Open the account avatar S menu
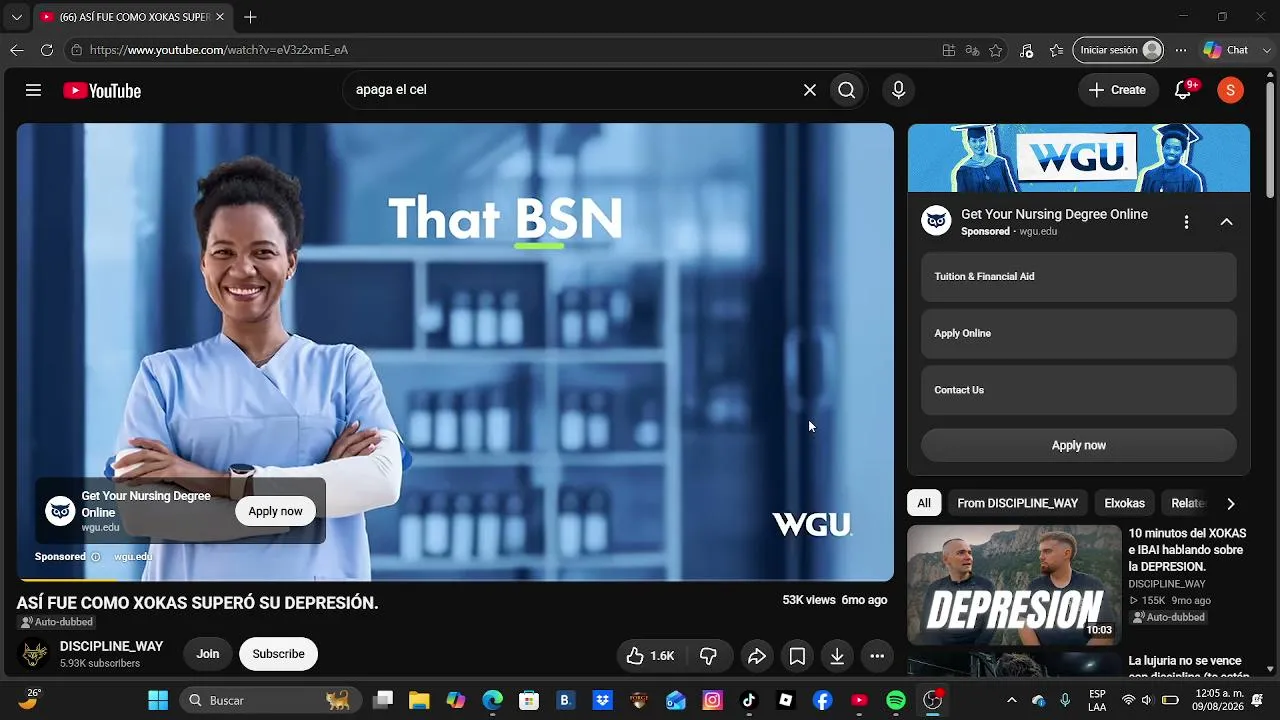The width and height of the screenshot is (1280, 720). (1230, 90)
